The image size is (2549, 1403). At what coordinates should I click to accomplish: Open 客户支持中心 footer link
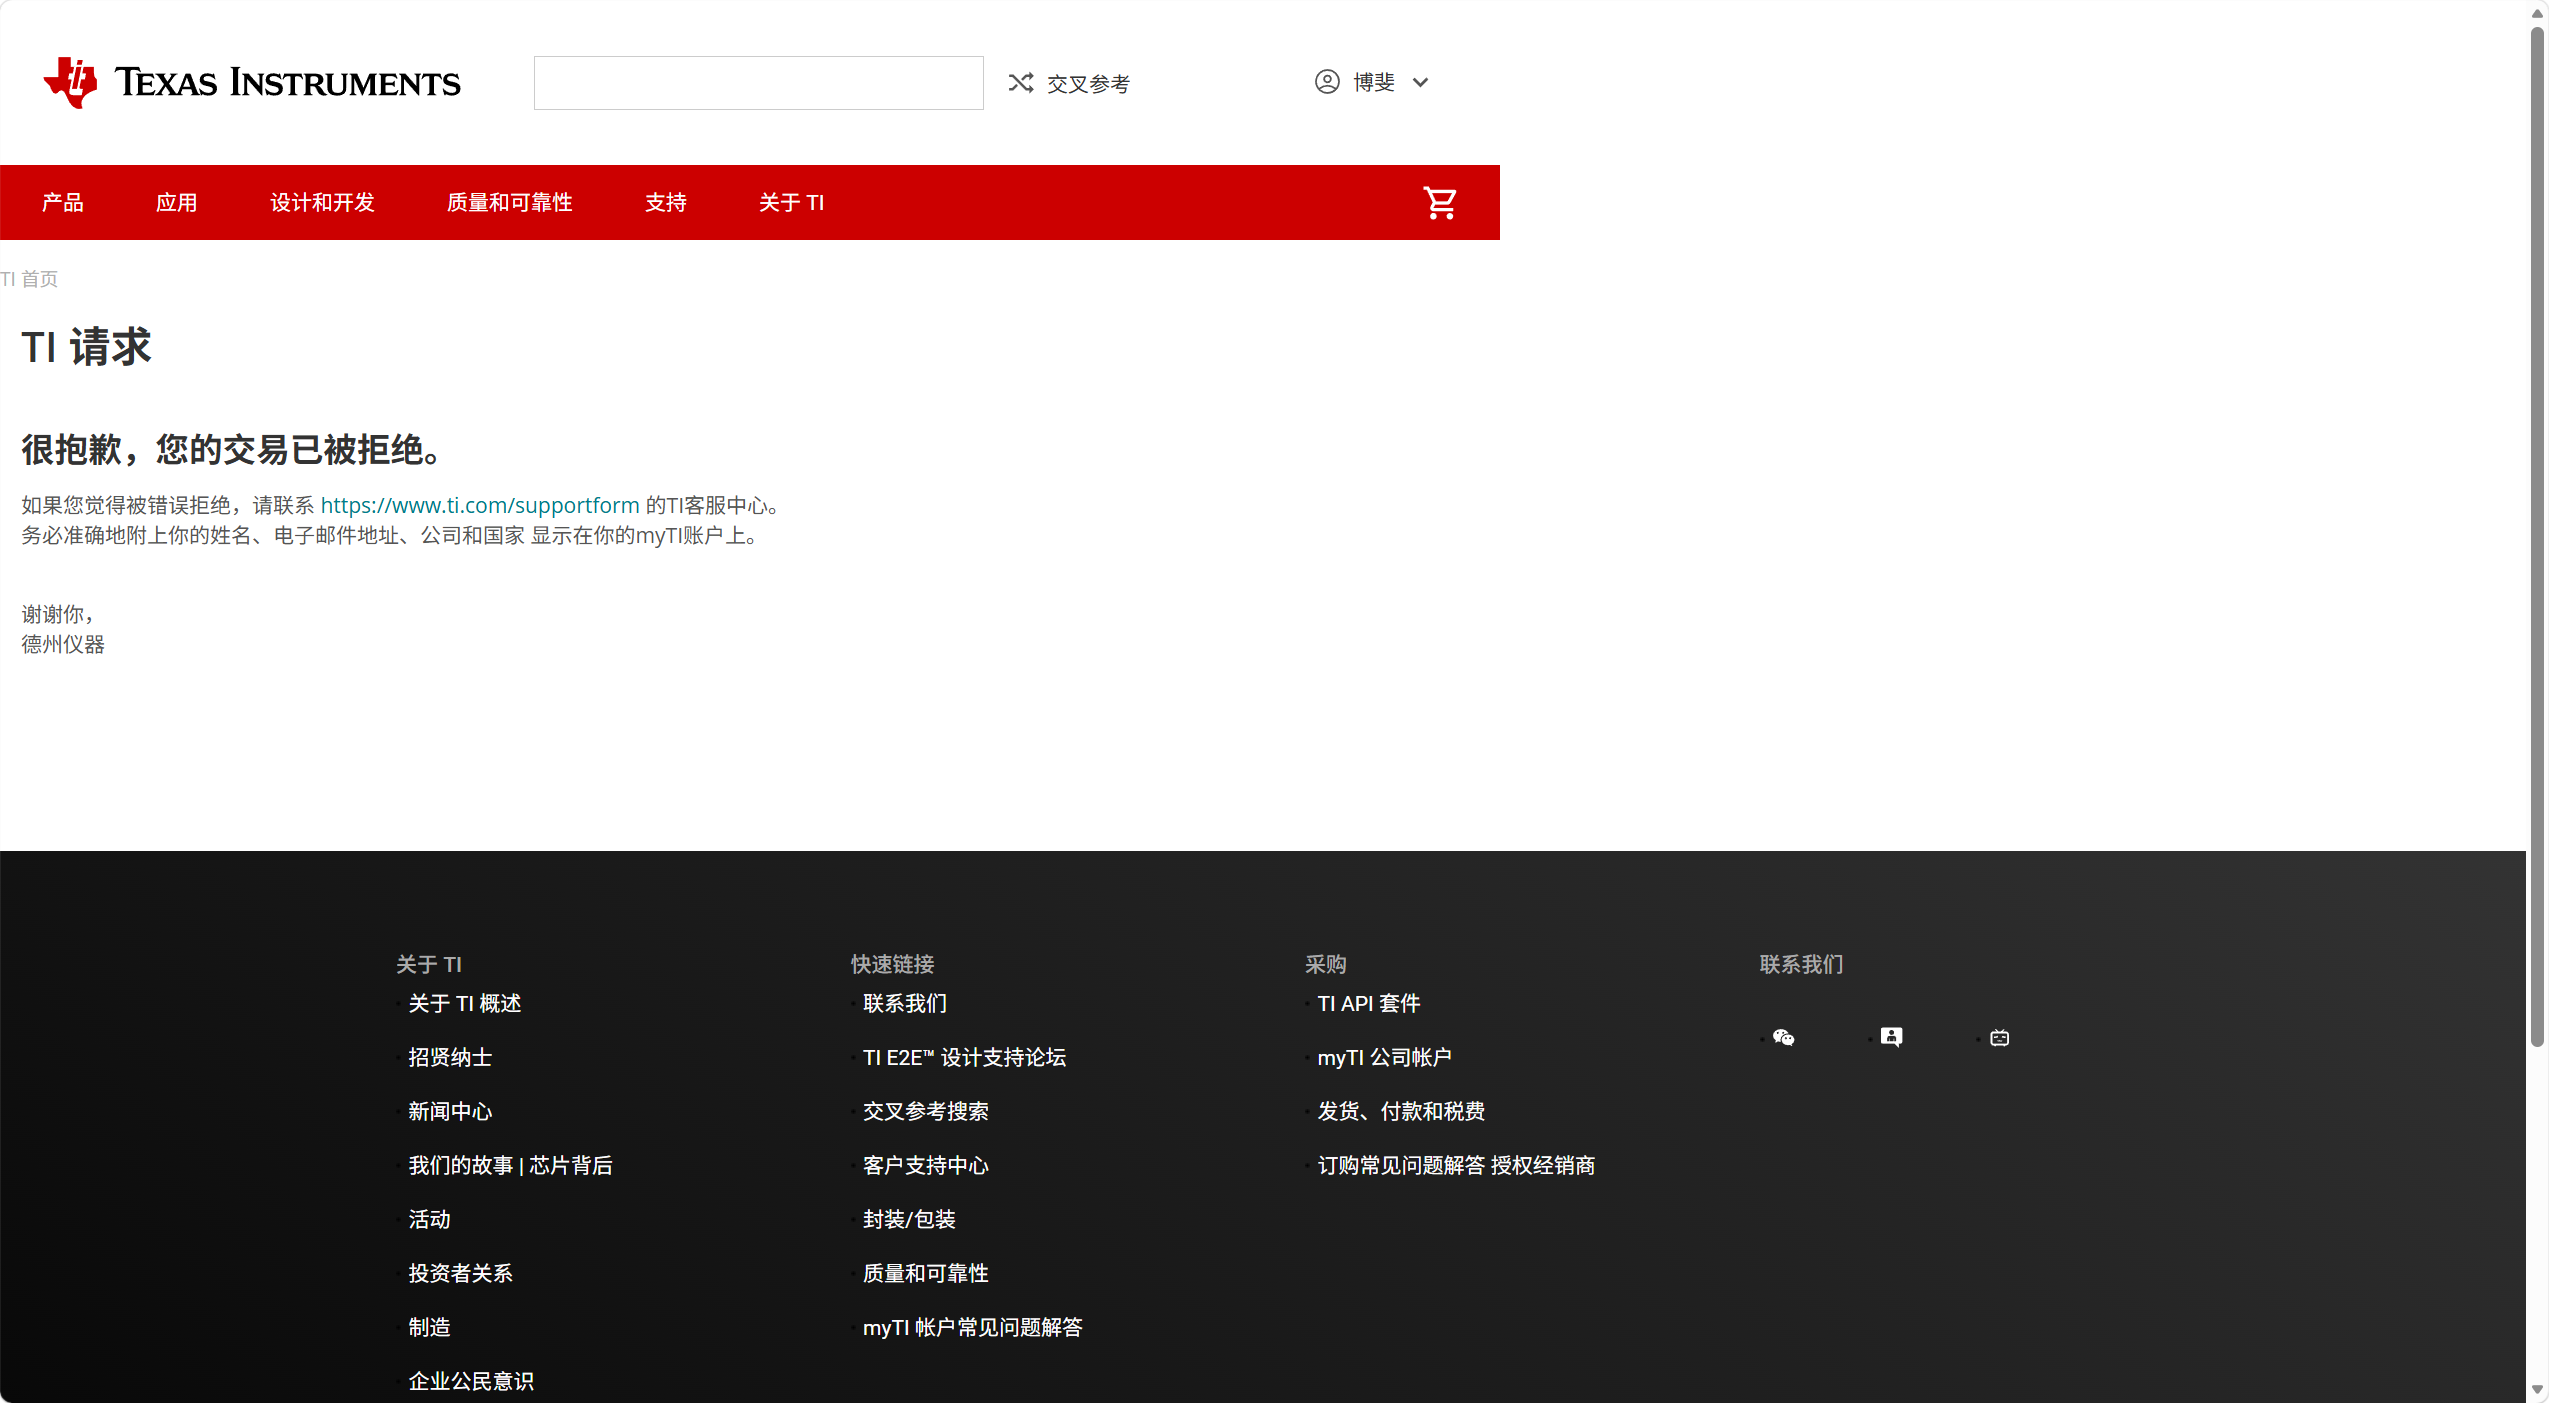click(x=926, y=1166)
